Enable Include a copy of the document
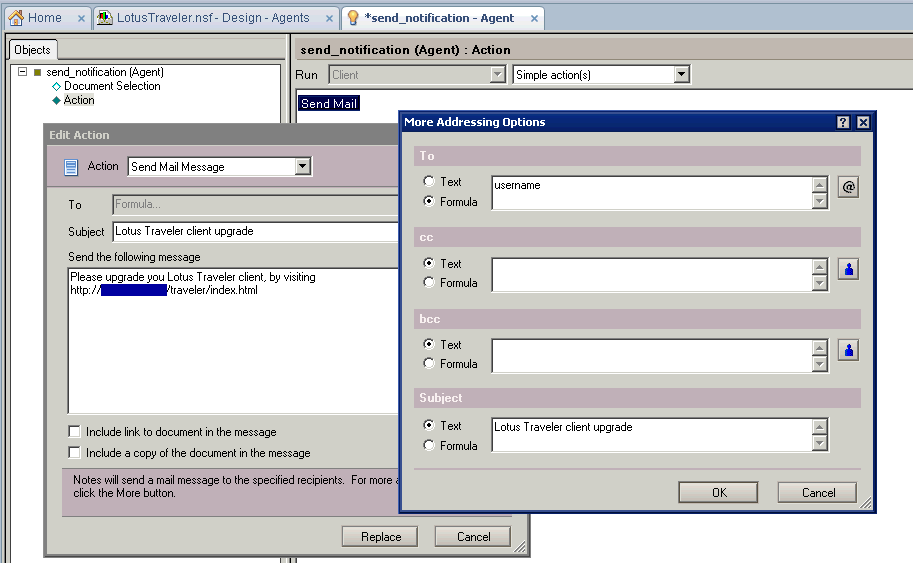The width and height of the screenshot is (913, 563). [75, 452]
